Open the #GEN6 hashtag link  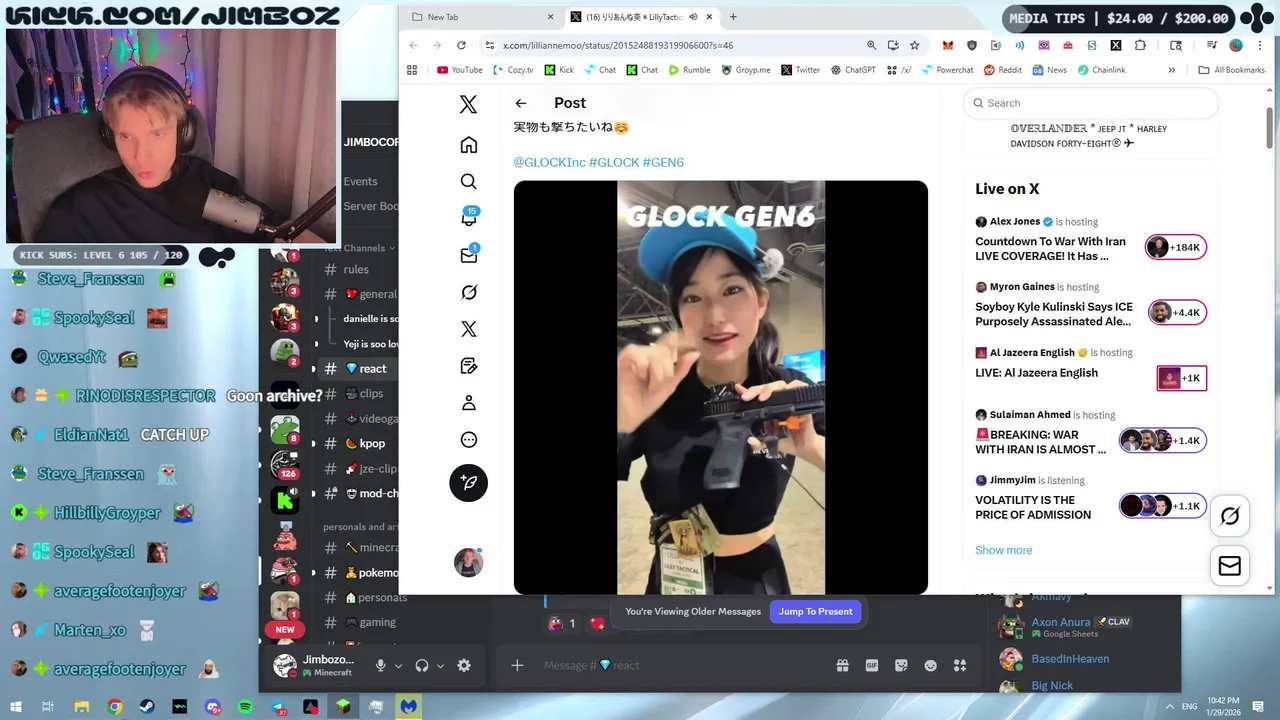point(663,162)
